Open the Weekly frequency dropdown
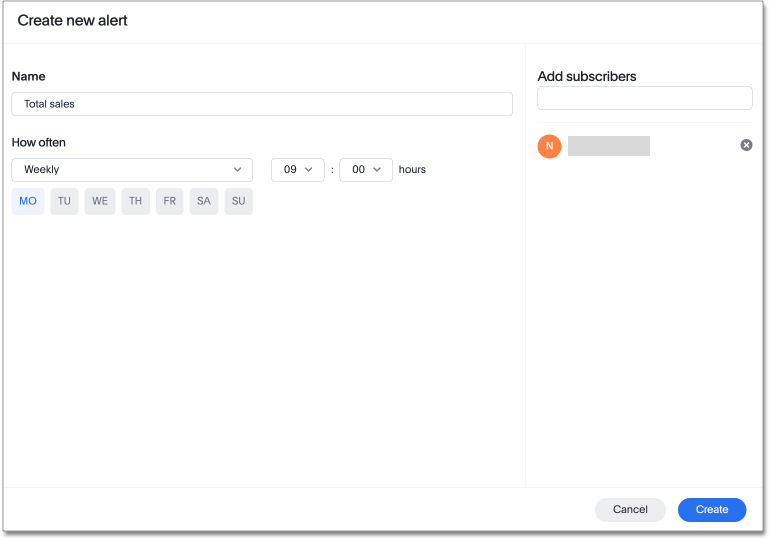 [x=132, y=170]
